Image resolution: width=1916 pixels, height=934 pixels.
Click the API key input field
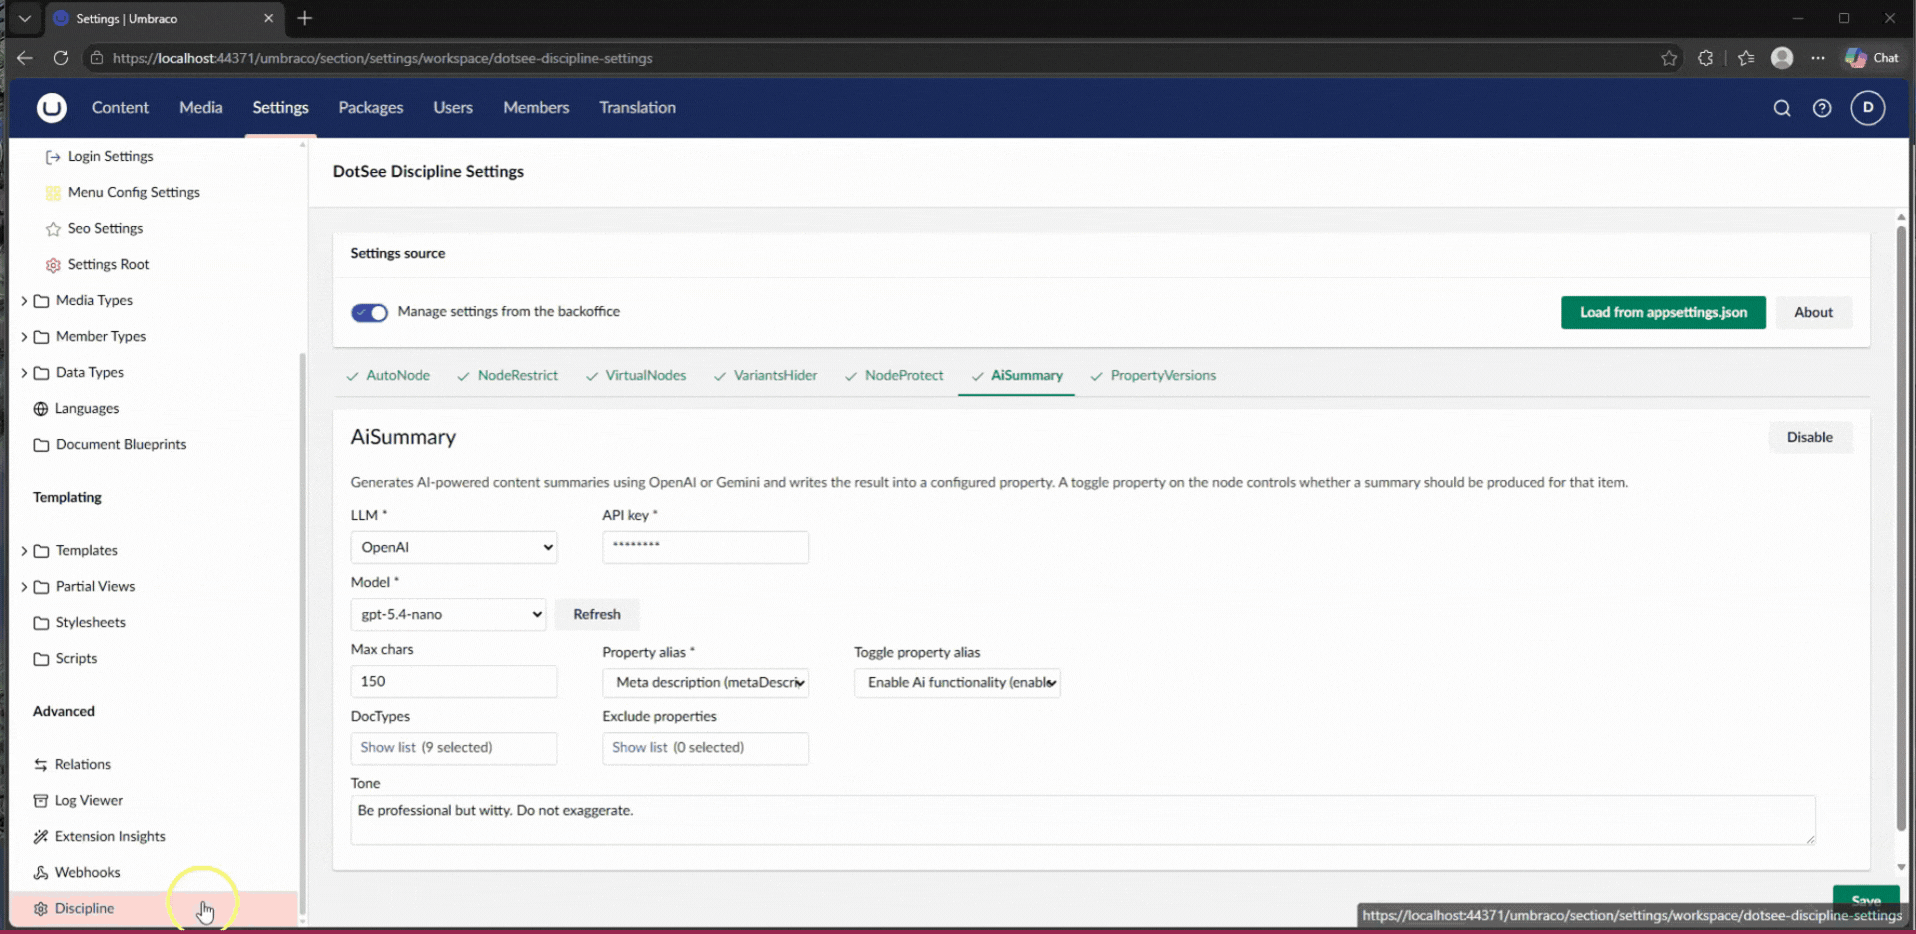coord(705,547)
